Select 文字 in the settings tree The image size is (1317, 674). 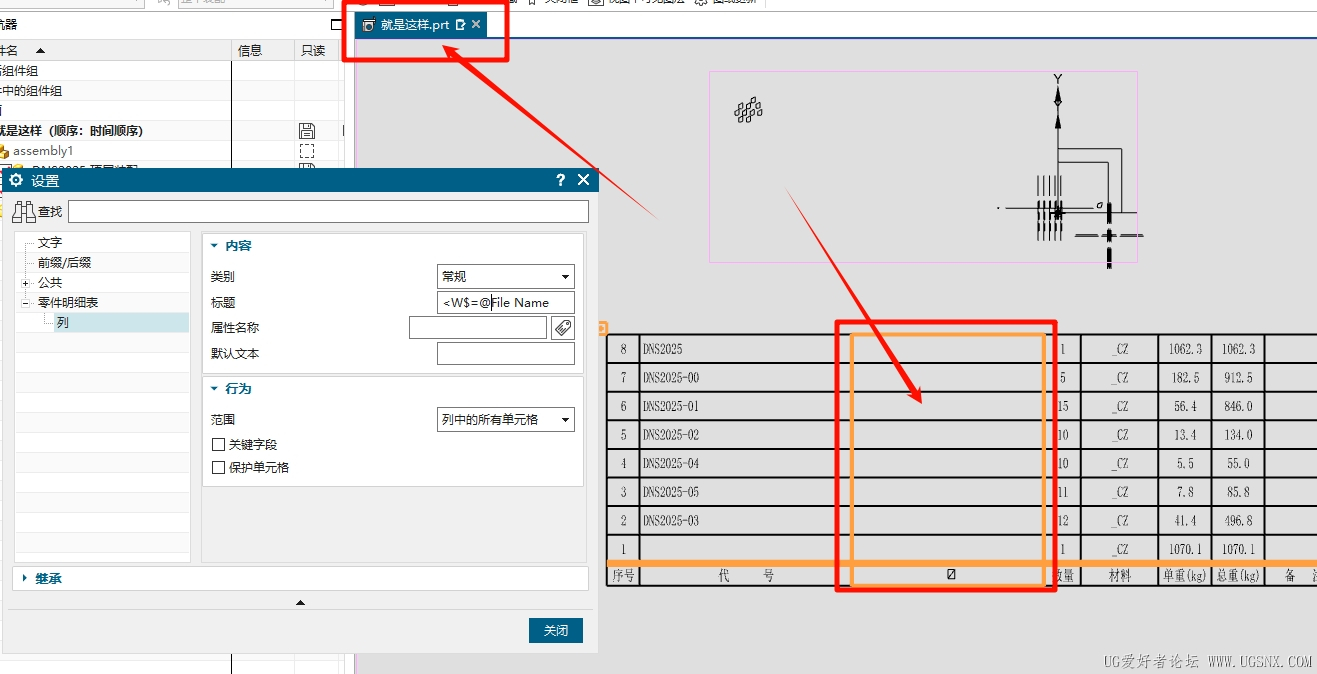pyautogui.click(x=50, y=242)
